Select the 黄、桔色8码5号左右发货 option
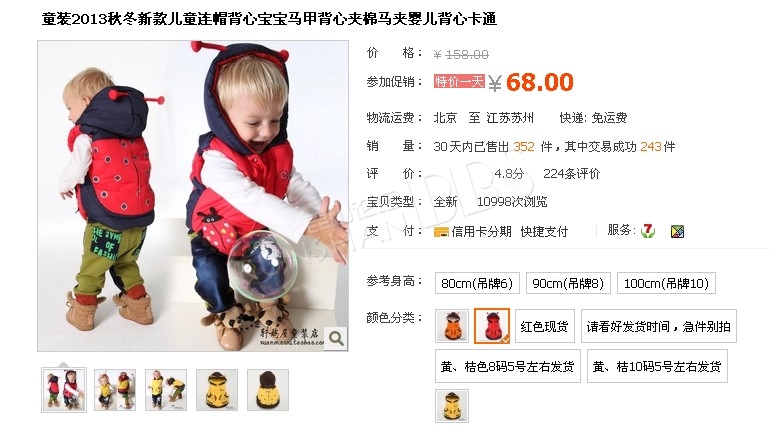 click(x=508, y=366)
